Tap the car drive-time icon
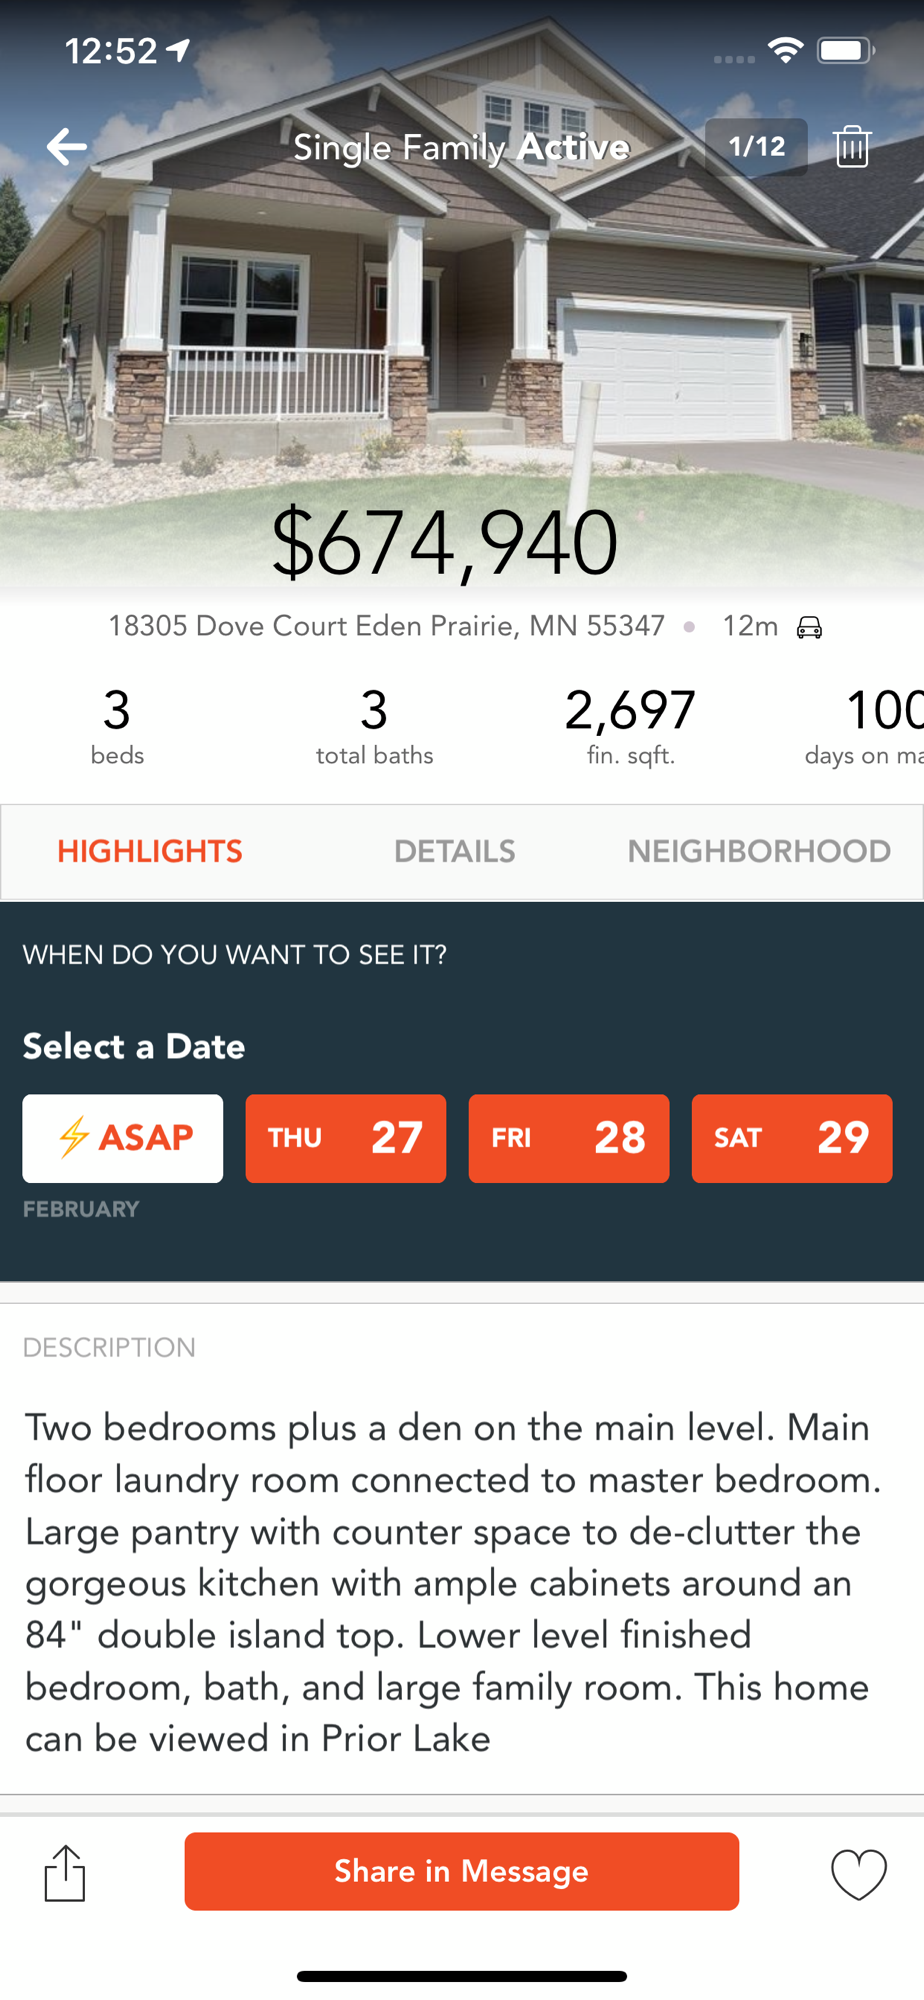Screen dimensions: 924x2000 [x=809, y=627]
